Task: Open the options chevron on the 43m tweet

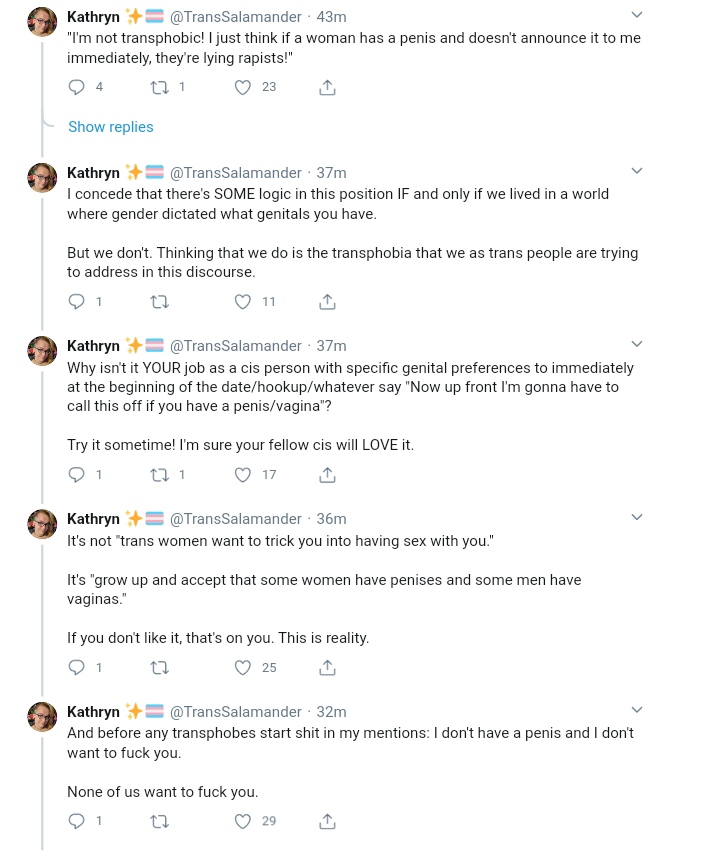Action: 637,15
